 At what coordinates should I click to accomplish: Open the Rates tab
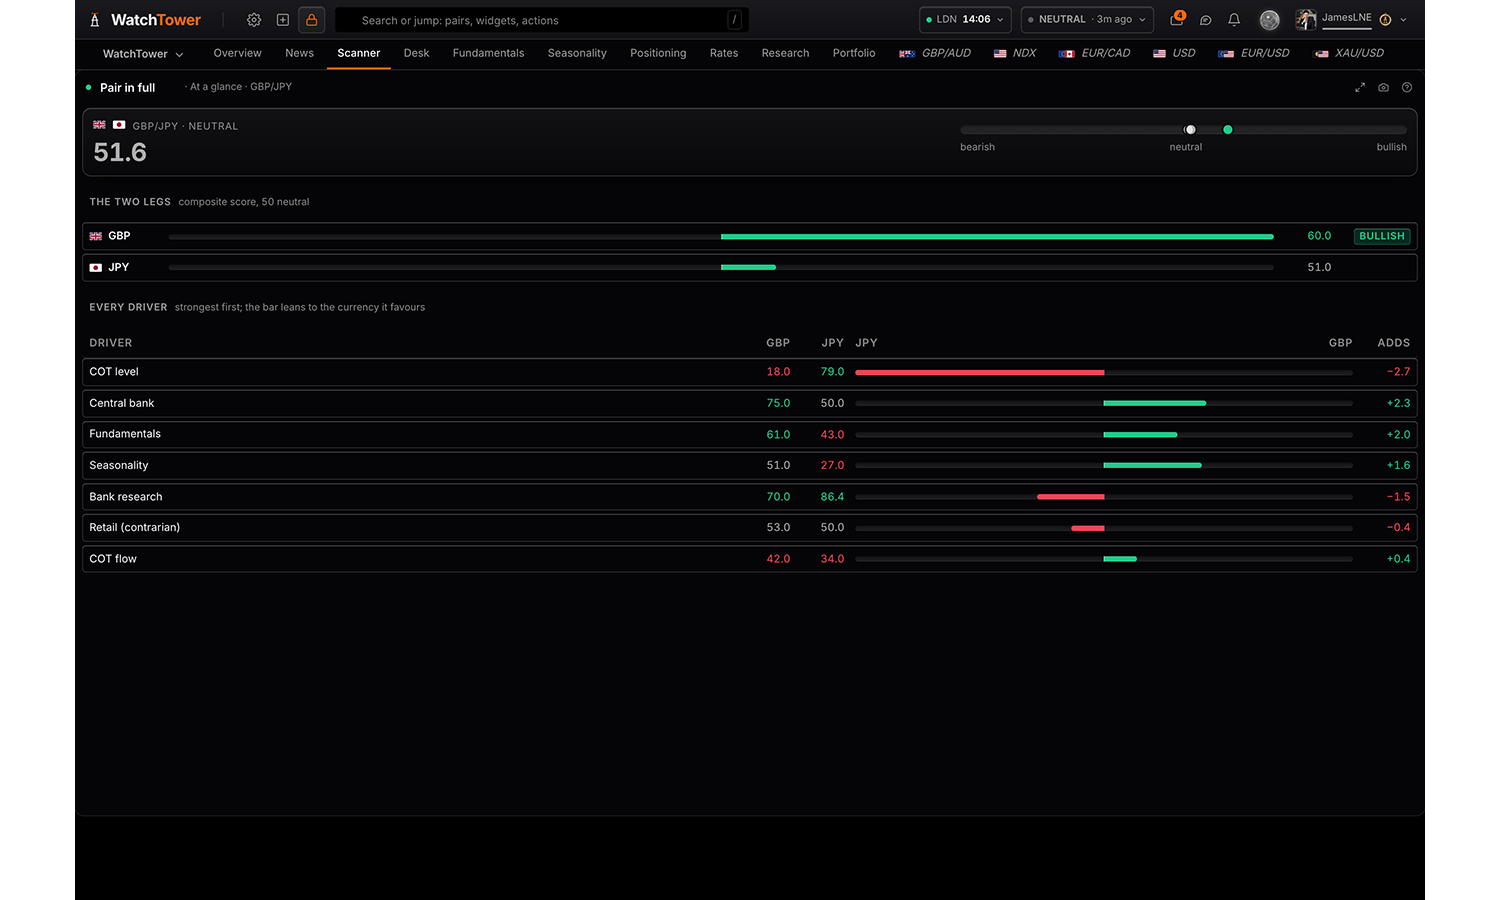(x=724, y=53)
